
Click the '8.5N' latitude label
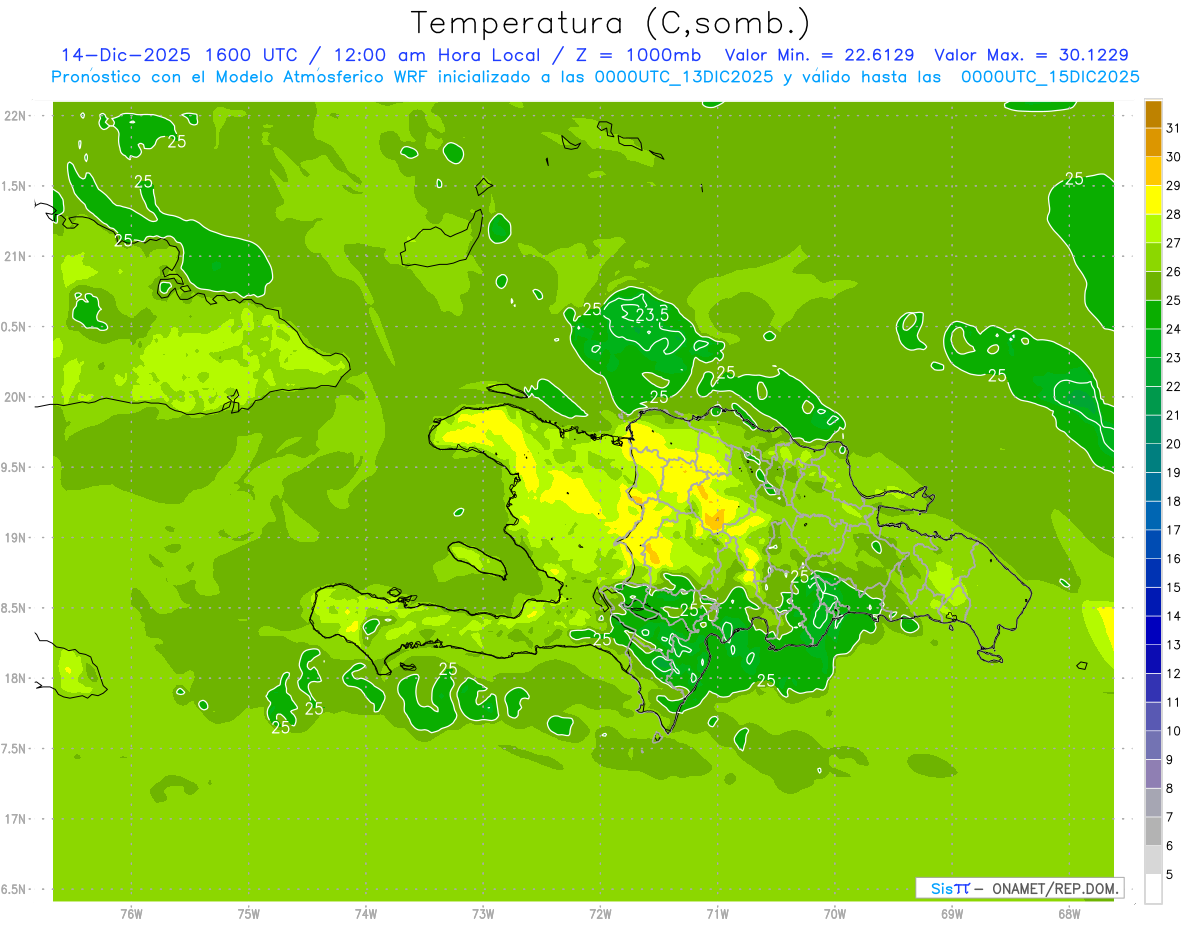[x=15, y=608]
